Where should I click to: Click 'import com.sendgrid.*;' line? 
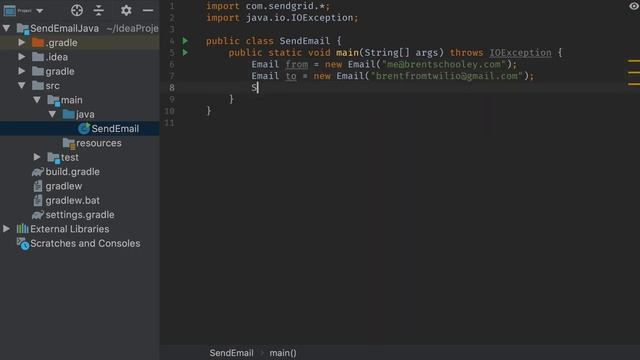click(268, 6)
